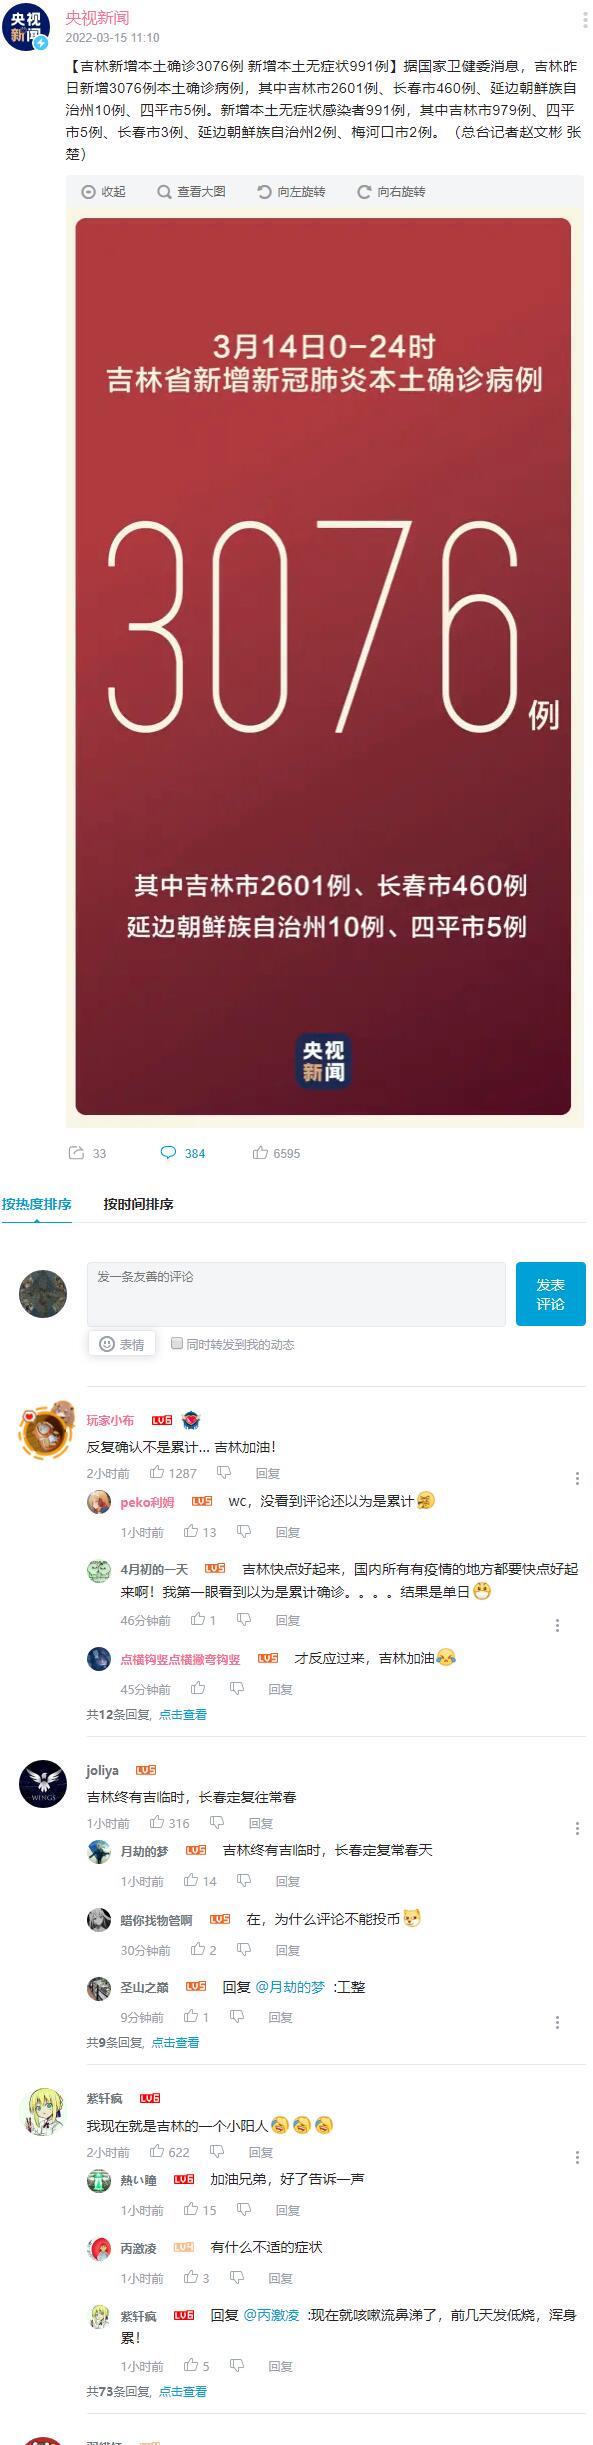
Task: Switch to 按时间排序 tab
Action: [x=138, y=1203]
